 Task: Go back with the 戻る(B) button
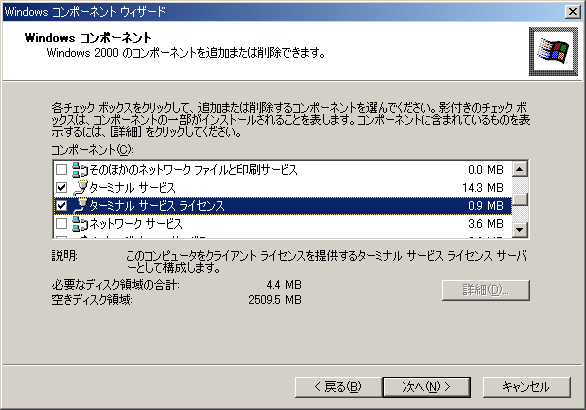point(338,387)
